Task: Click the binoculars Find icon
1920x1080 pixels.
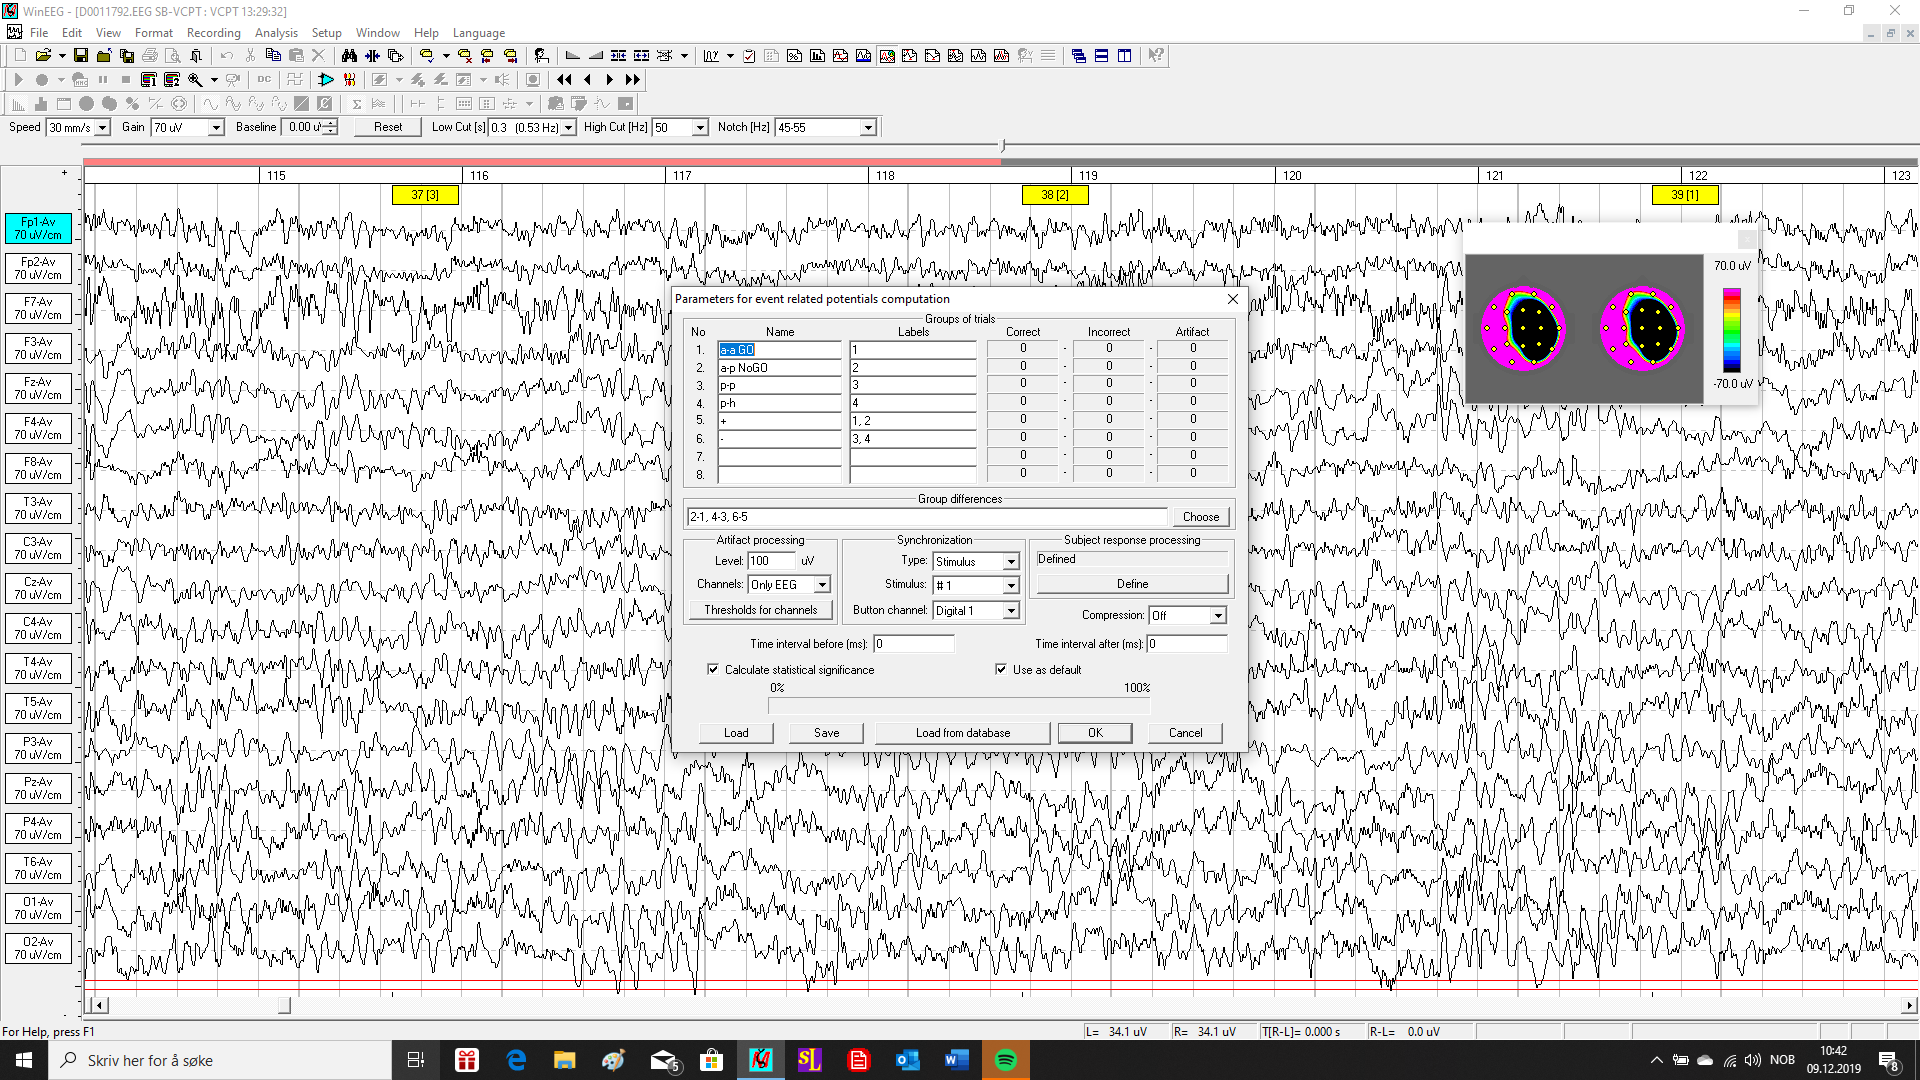Action: pos(349,56)
